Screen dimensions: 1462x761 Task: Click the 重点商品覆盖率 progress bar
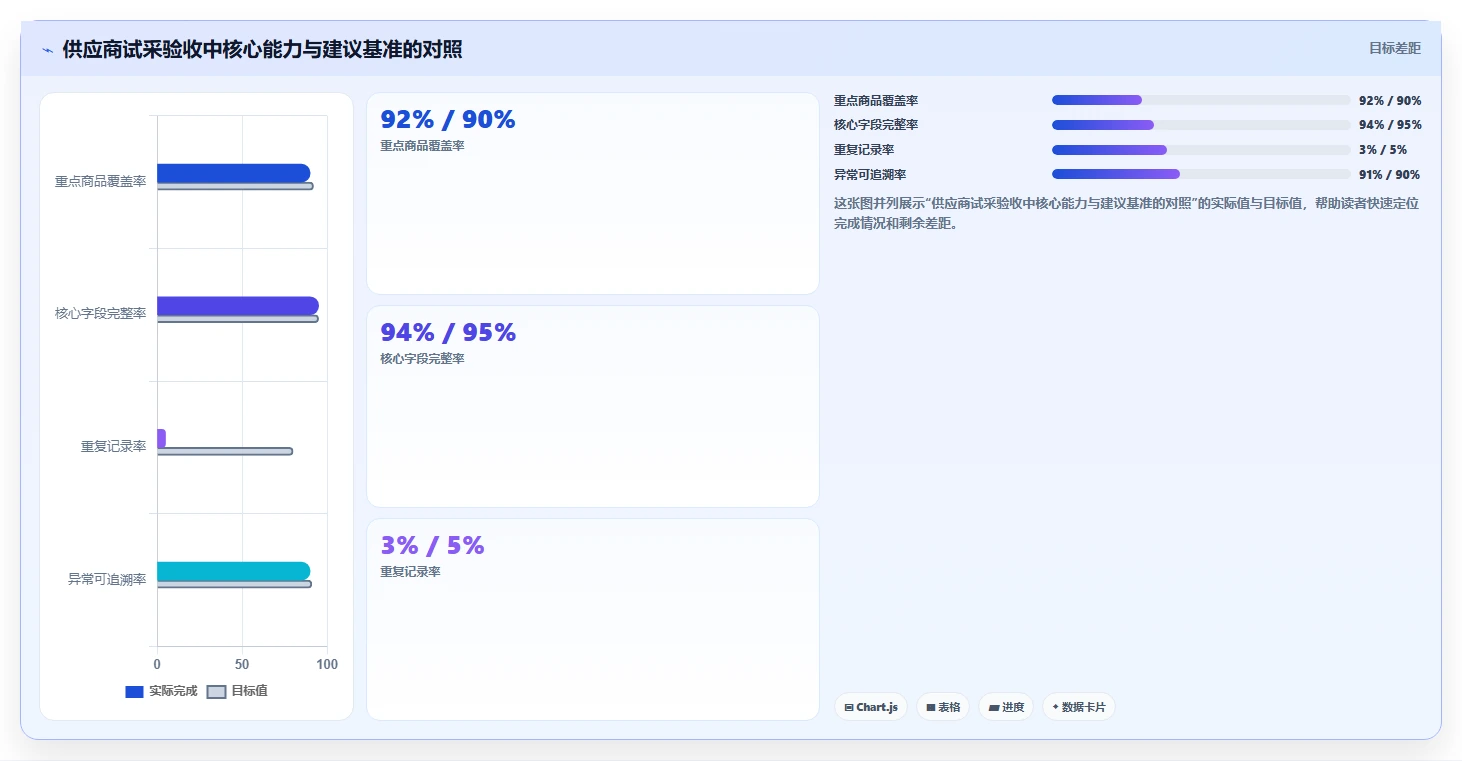[1201, 100]
